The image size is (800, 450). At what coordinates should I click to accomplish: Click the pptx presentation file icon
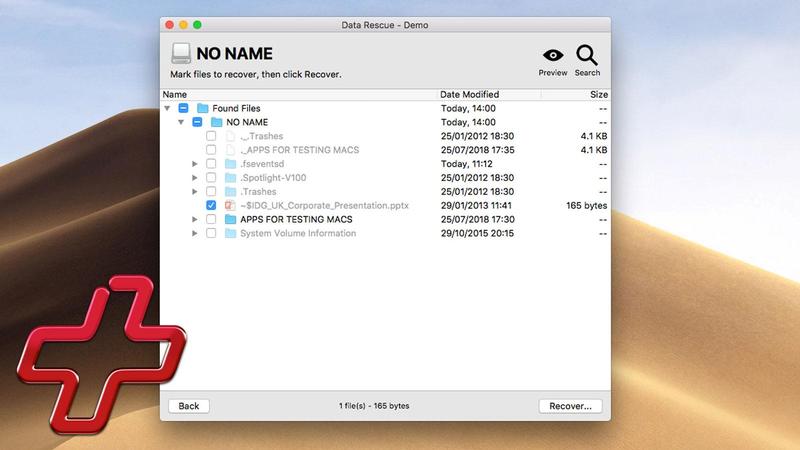tap(231, 205)
